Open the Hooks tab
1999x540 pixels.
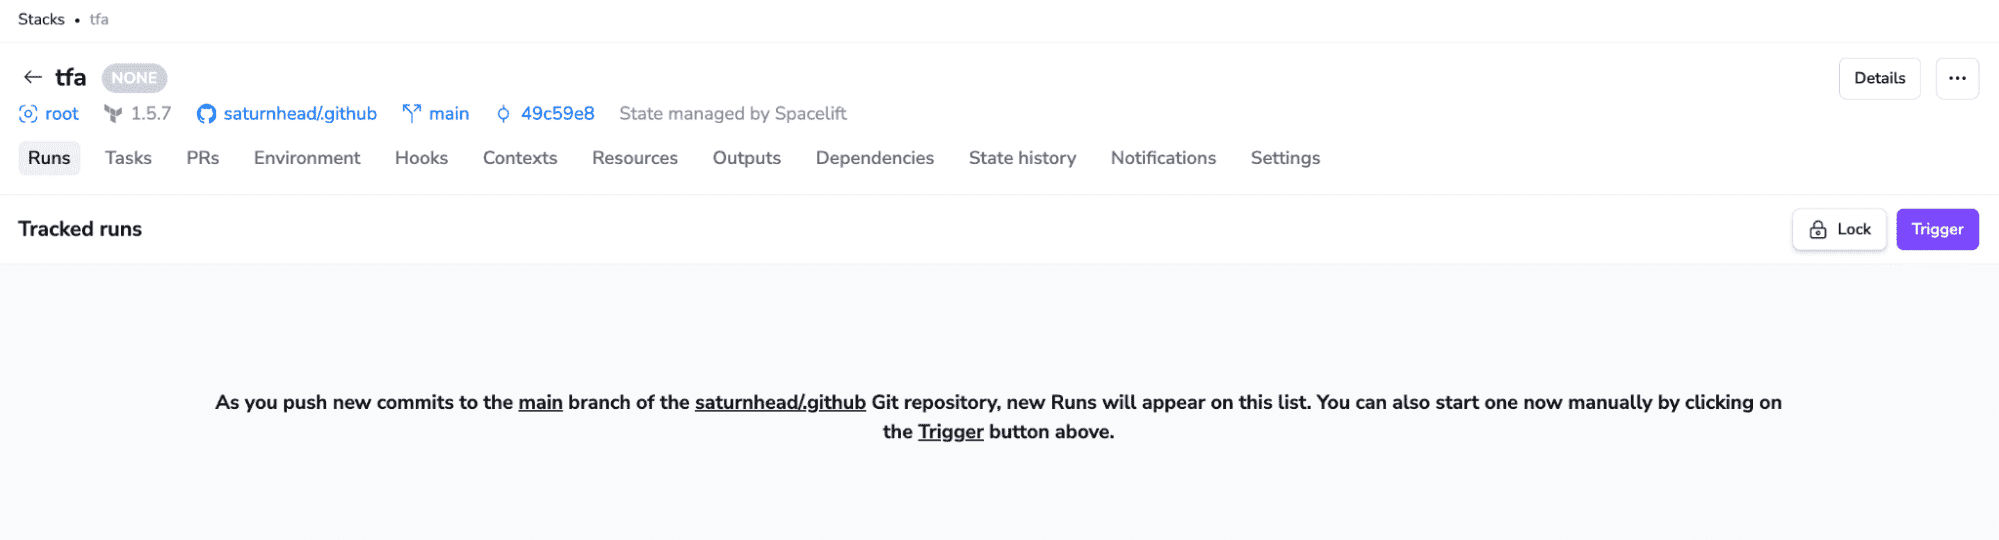pyautogui.click(x=421, y=158)
